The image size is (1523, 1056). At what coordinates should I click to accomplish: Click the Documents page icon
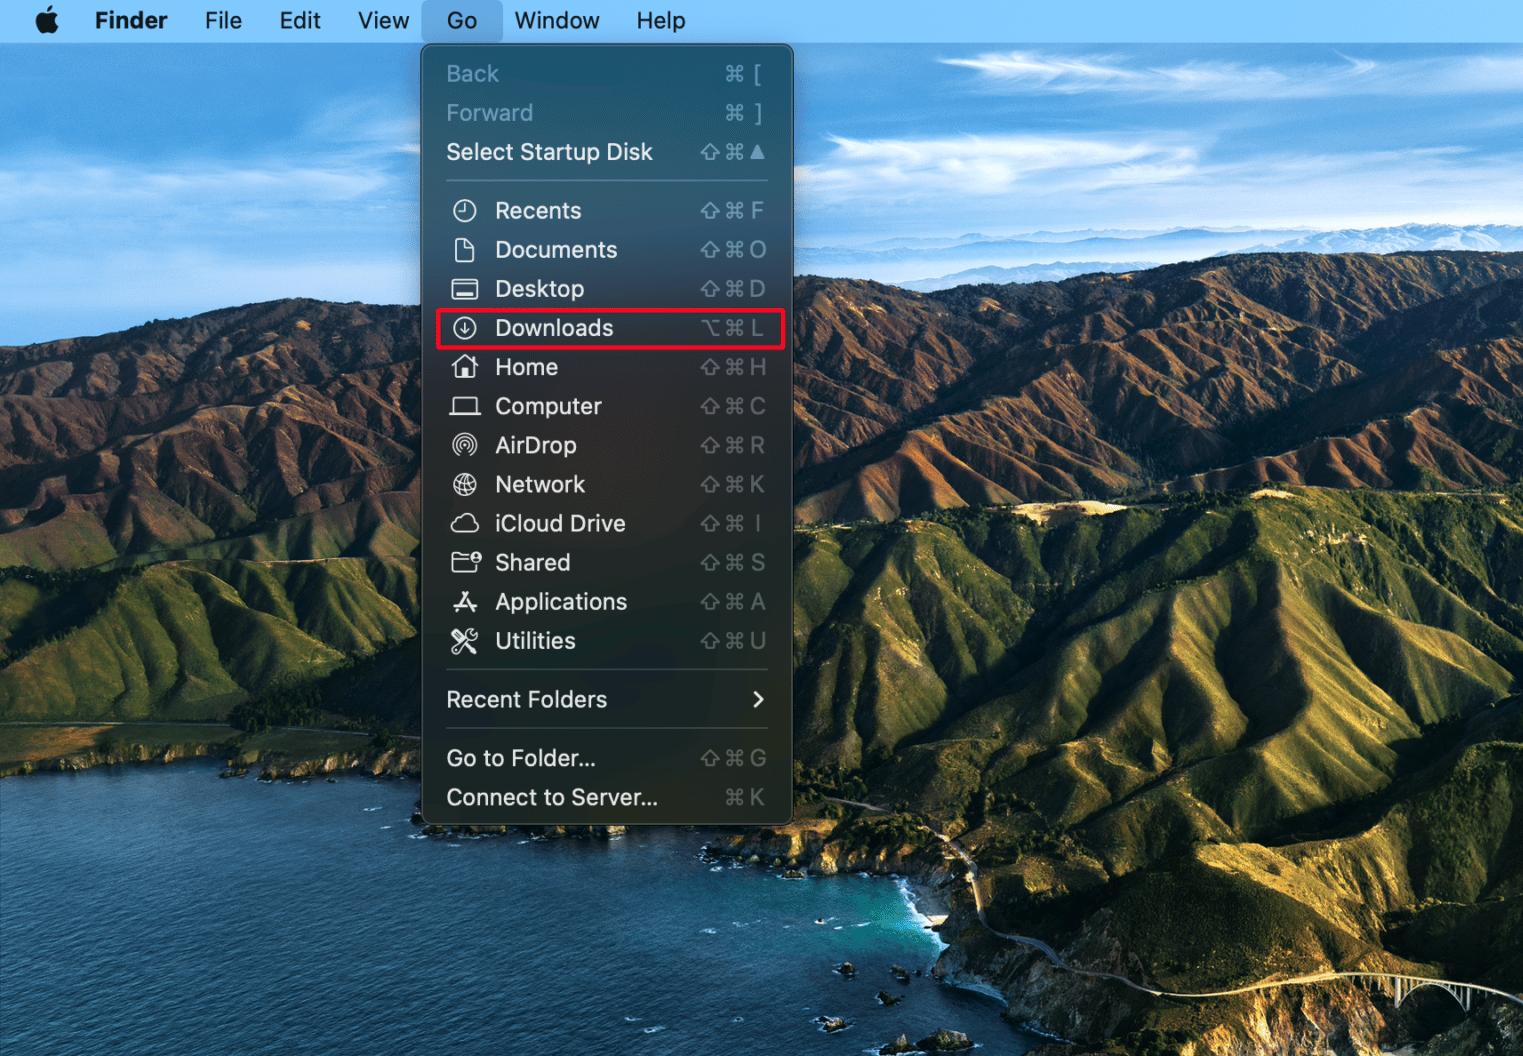(465, 250)
